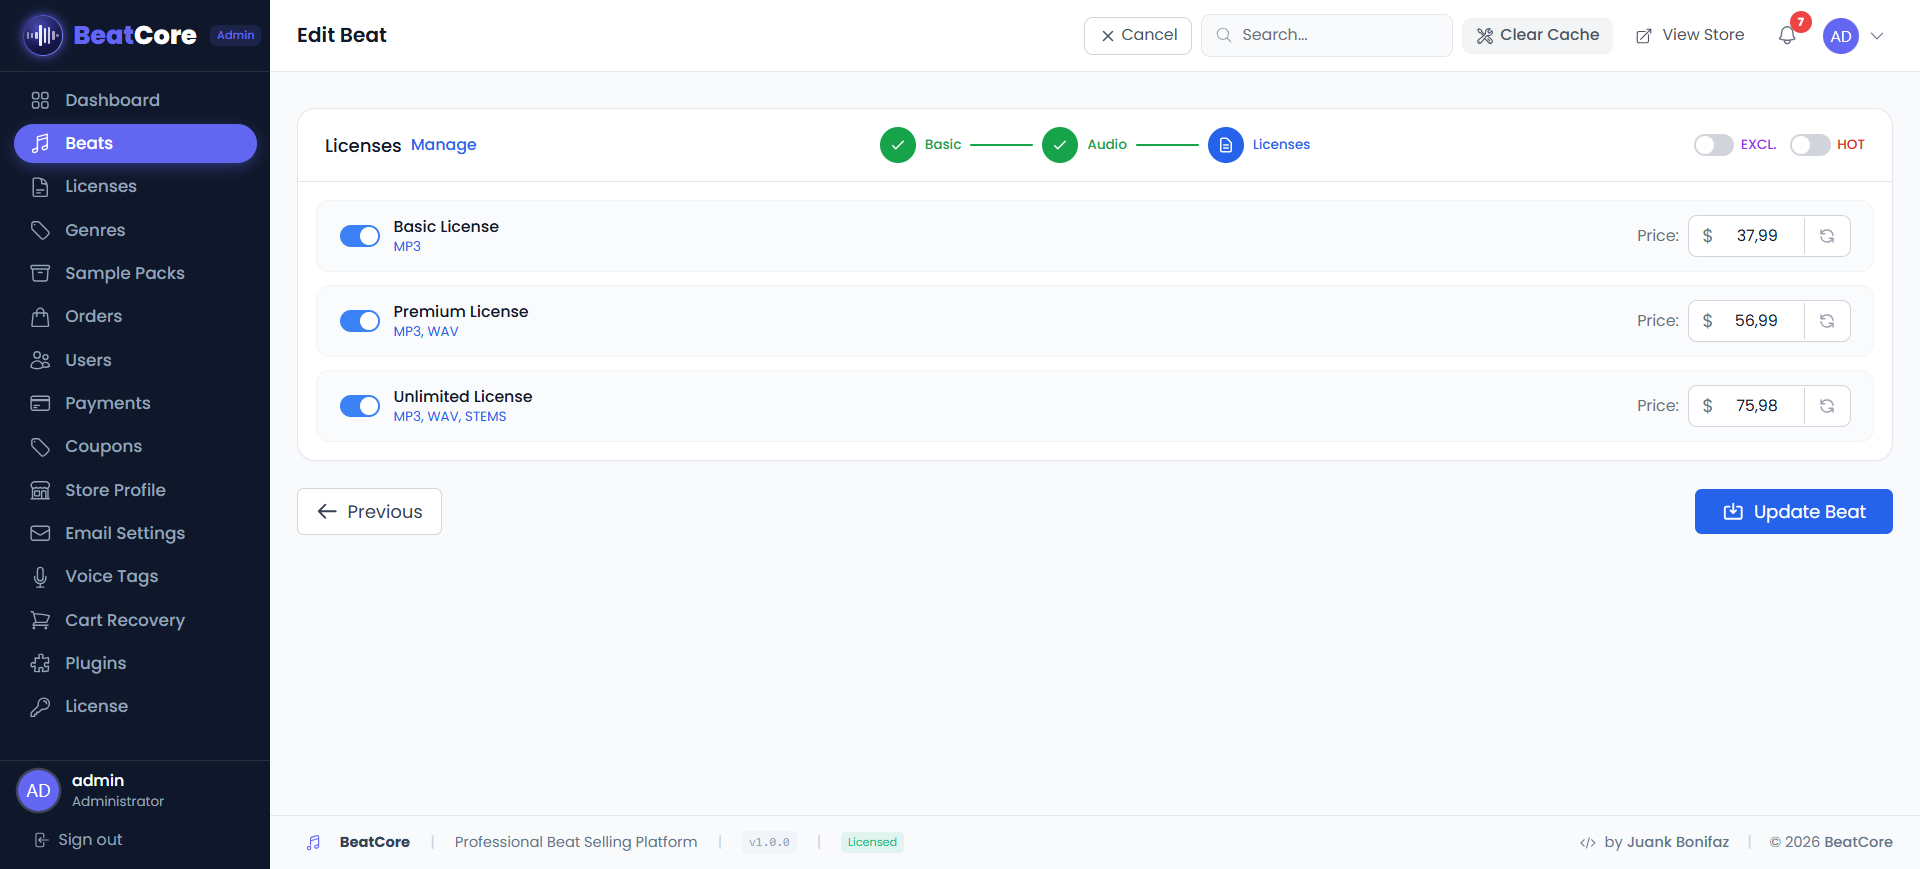1920x869 pixels.
Task: Click the BeatCore waveform logo icon
Action: (42, 36)
